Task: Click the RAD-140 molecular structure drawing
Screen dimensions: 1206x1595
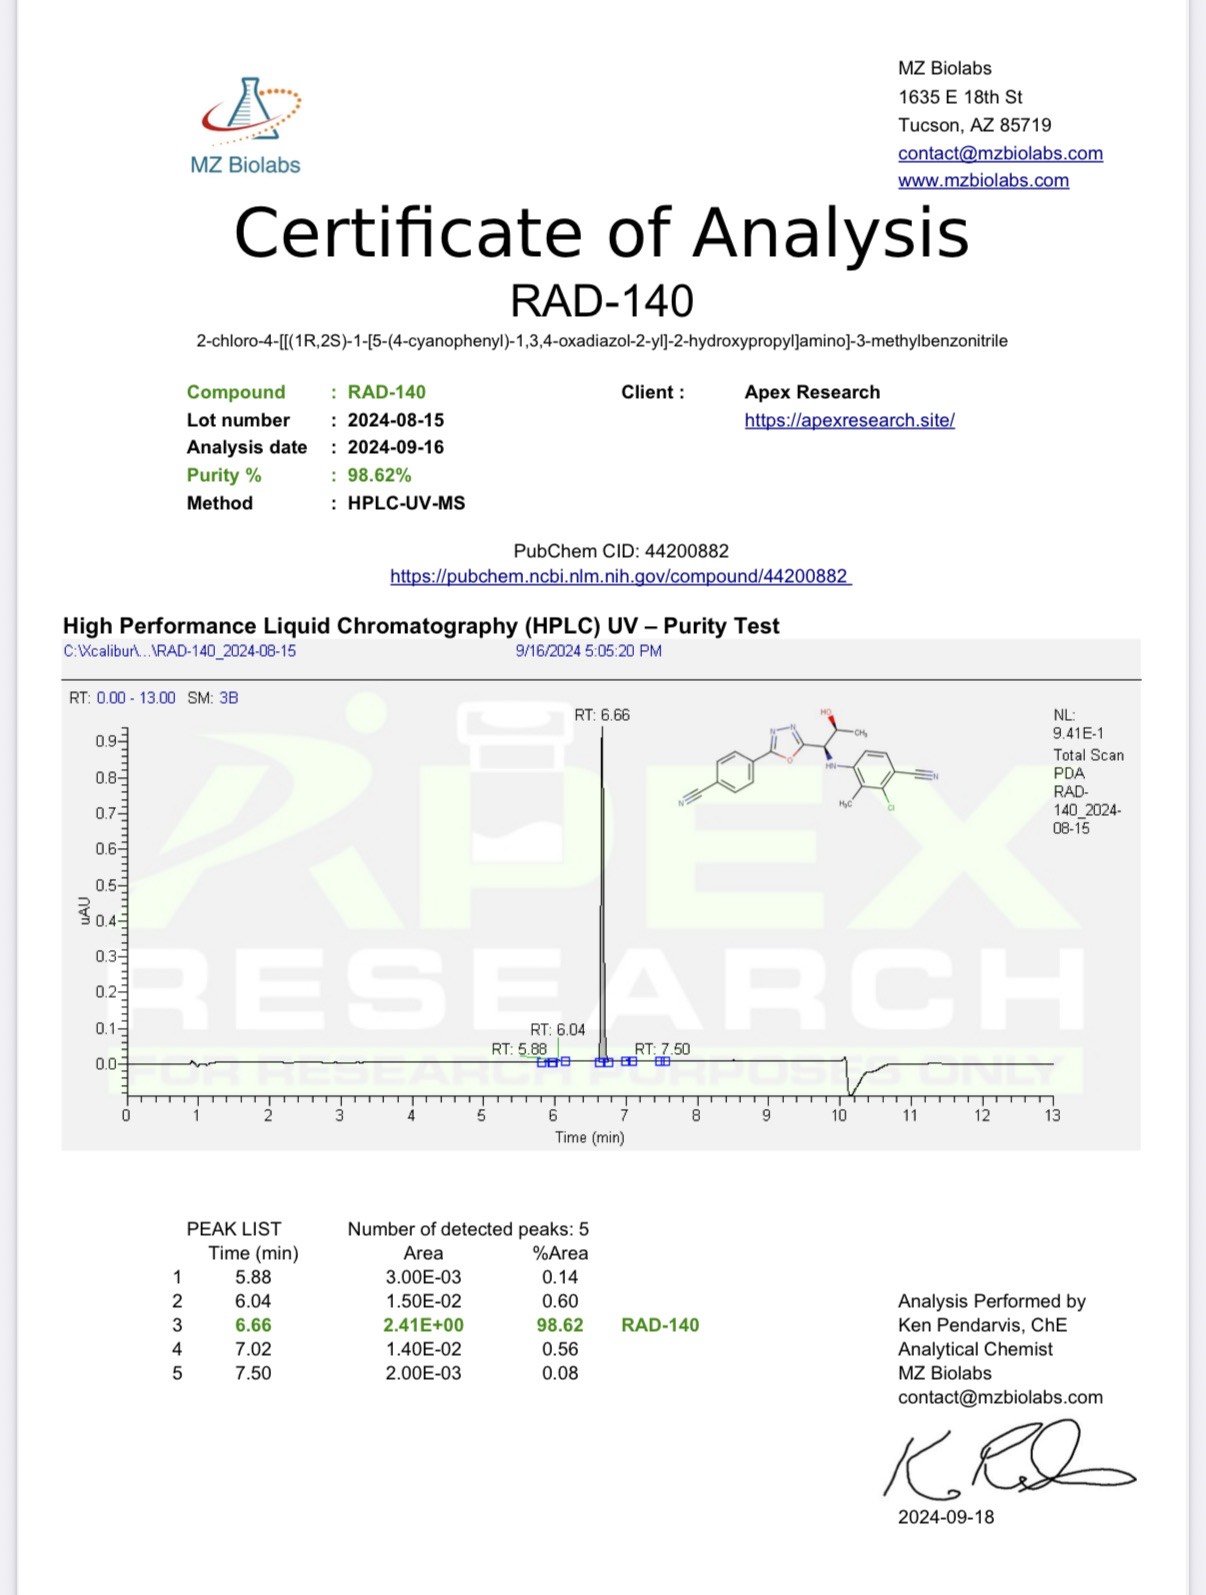Action: (x=809, y=758)
